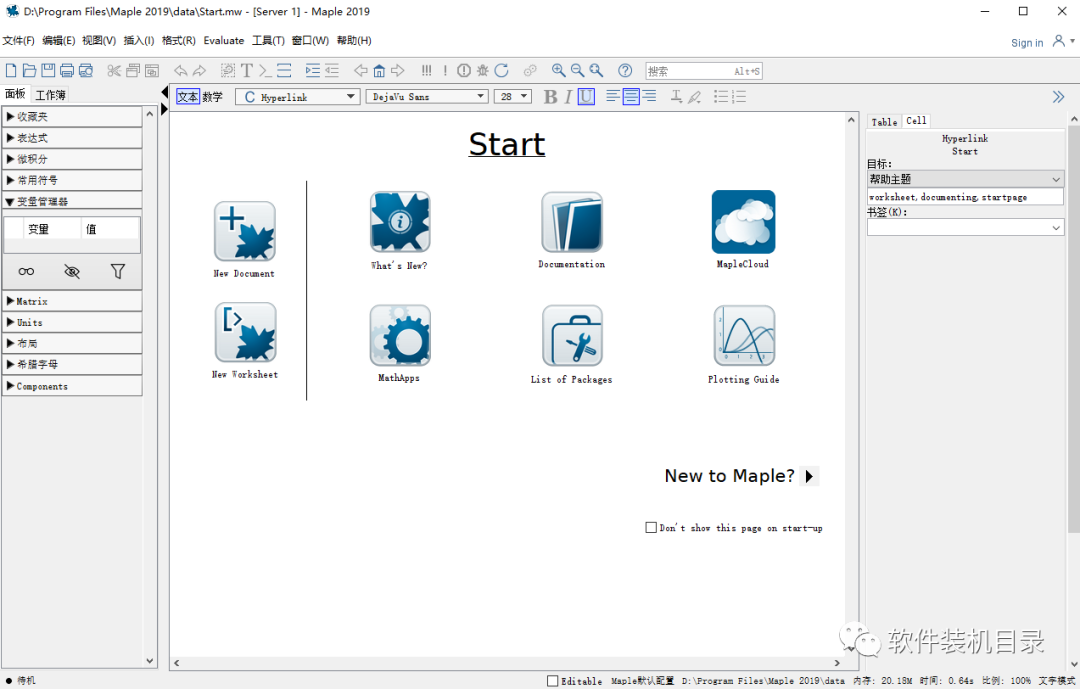Image resolution: width=1080 pixels, height=689 pixels.
Task: Open the Plotting Guide icon
Action: coord(744,336)
